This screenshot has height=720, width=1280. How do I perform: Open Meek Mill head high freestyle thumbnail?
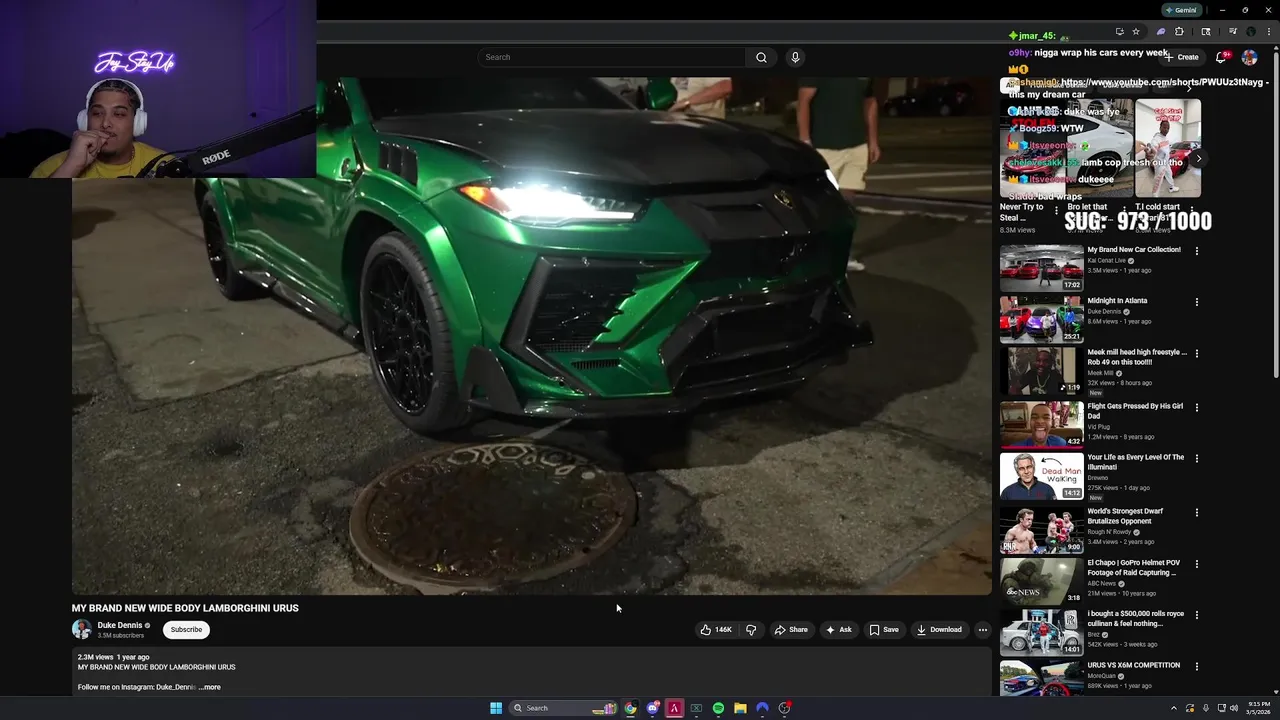pyautogui.click(x=1041, y=370)
